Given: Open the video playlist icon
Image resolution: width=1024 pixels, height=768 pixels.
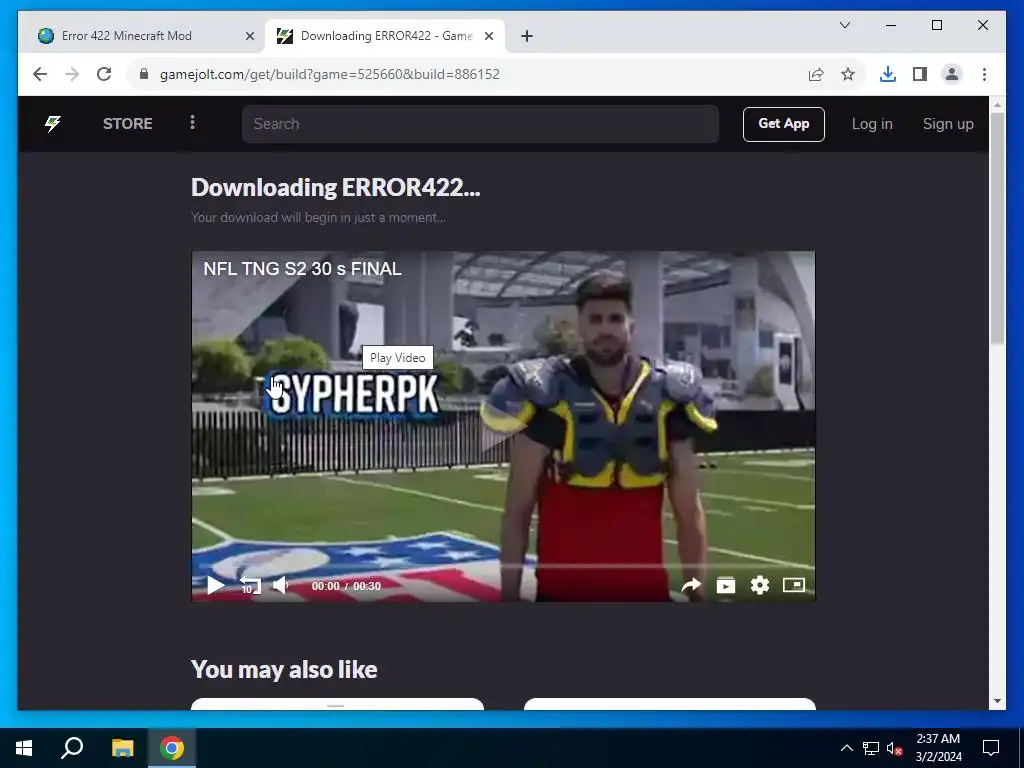Looking at the screenshot, I should click(x=726, y=585).
